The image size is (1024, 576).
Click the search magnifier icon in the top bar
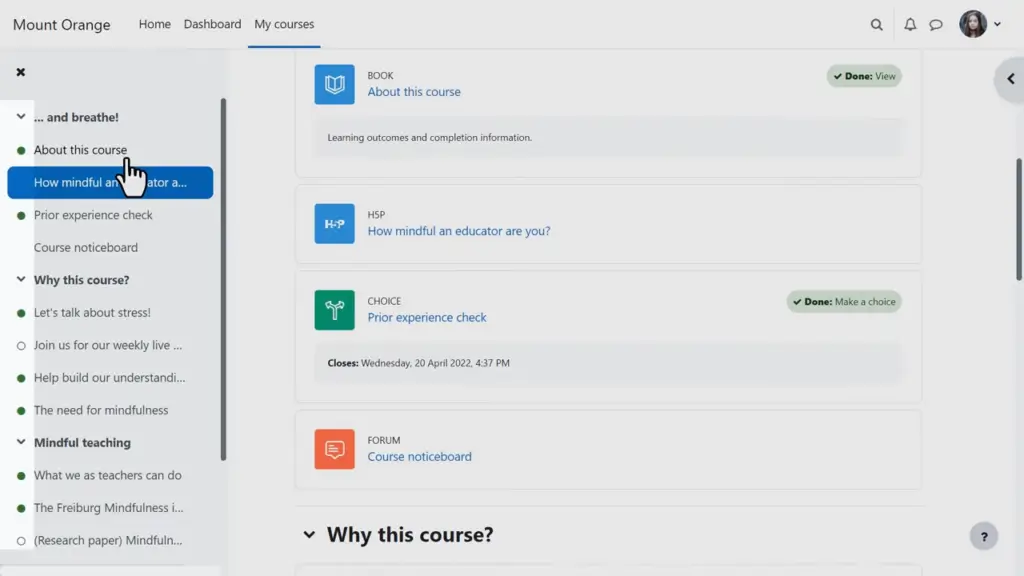pos(876,24)
